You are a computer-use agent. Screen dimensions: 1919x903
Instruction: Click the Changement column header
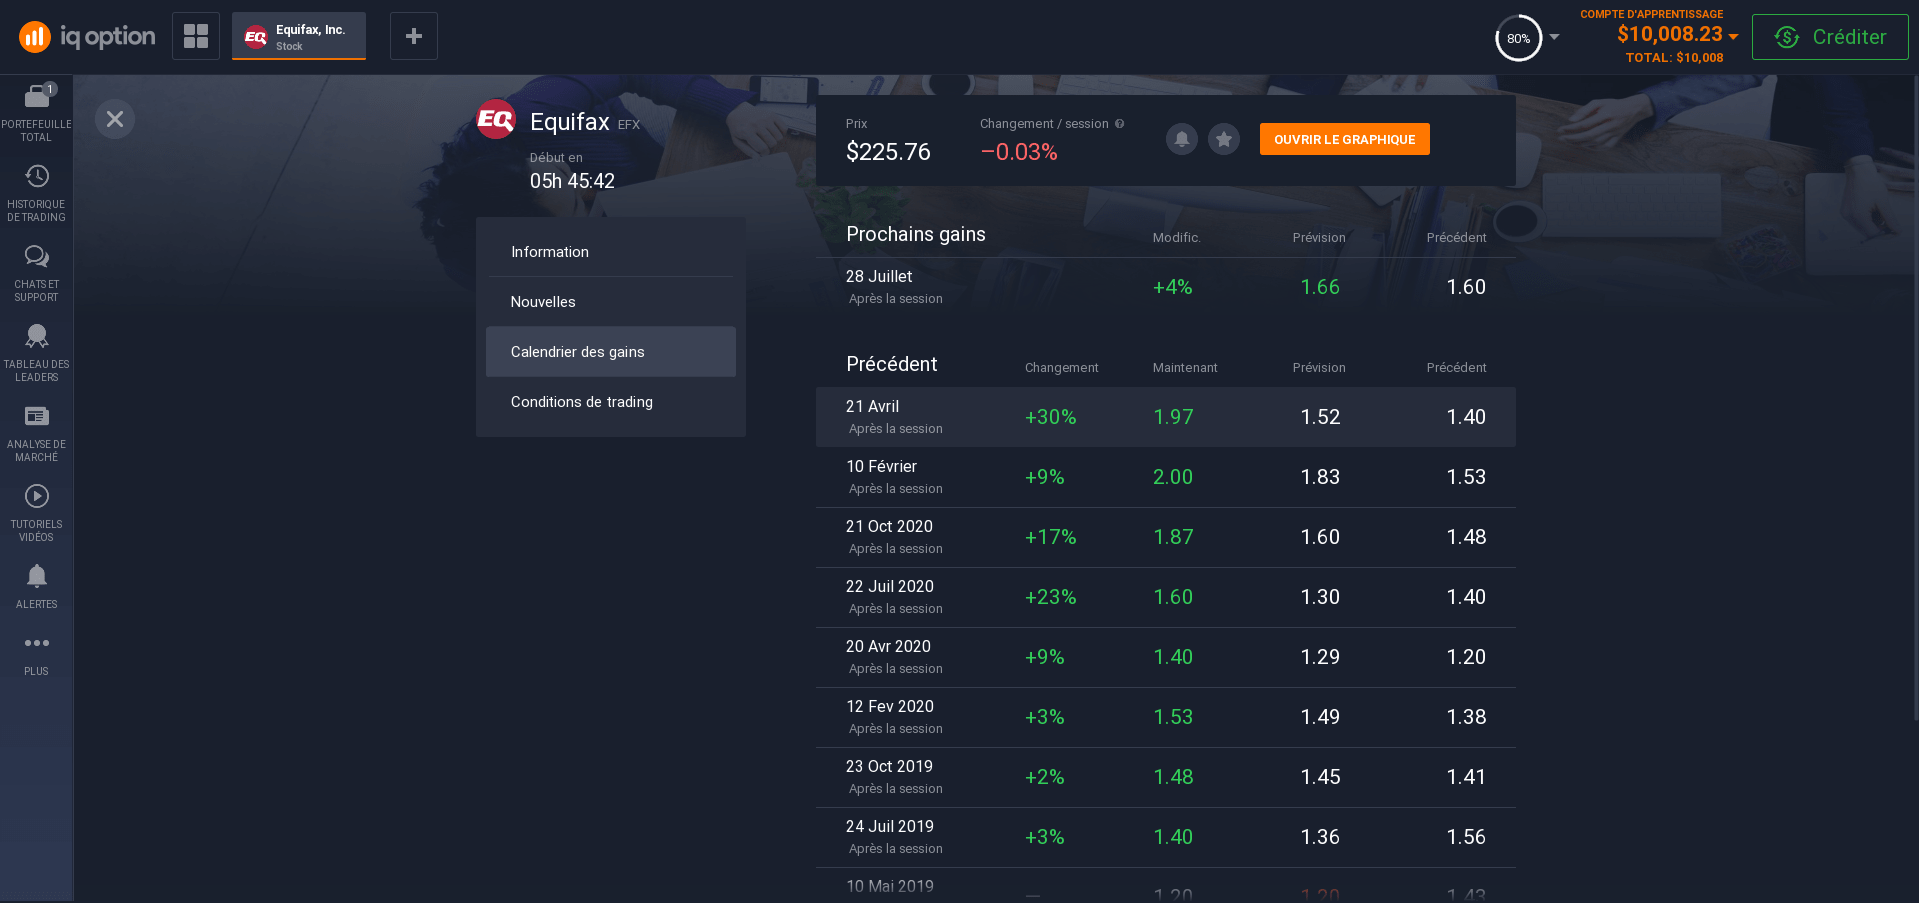(1061, 368)
